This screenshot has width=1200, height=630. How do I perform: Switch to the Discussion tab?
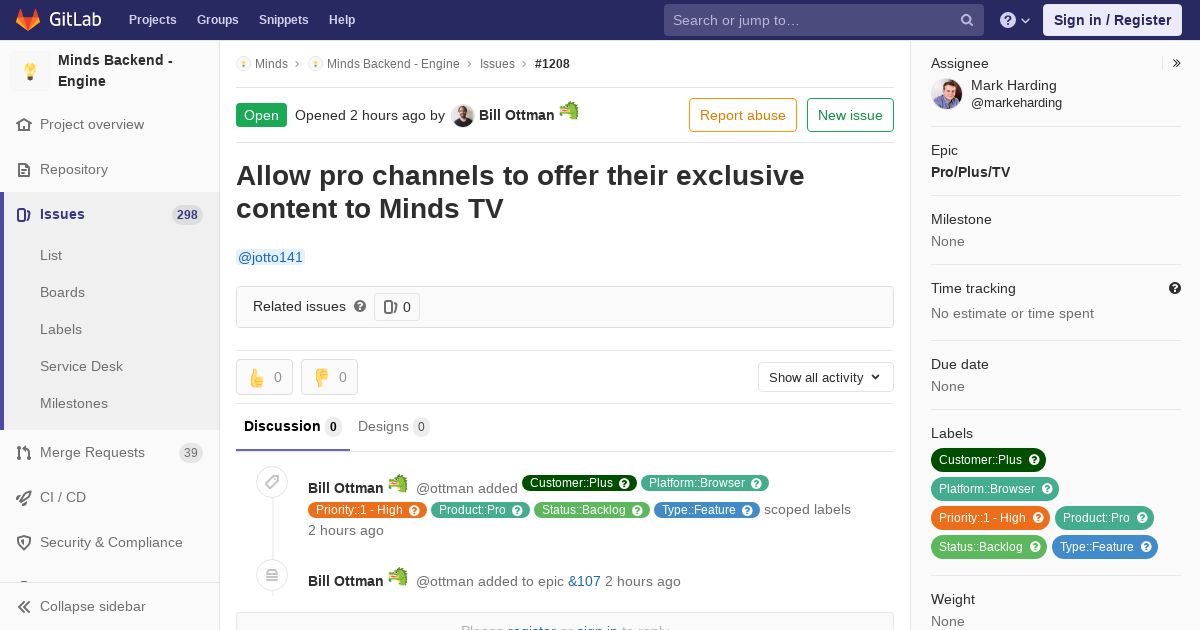point(292,426)
